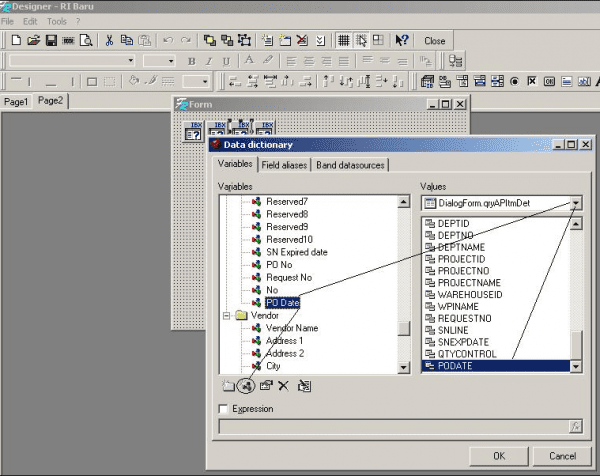This screenshot has width=600, height=476.
Task: Select PO No variable
Action: (x=279, y=265)
